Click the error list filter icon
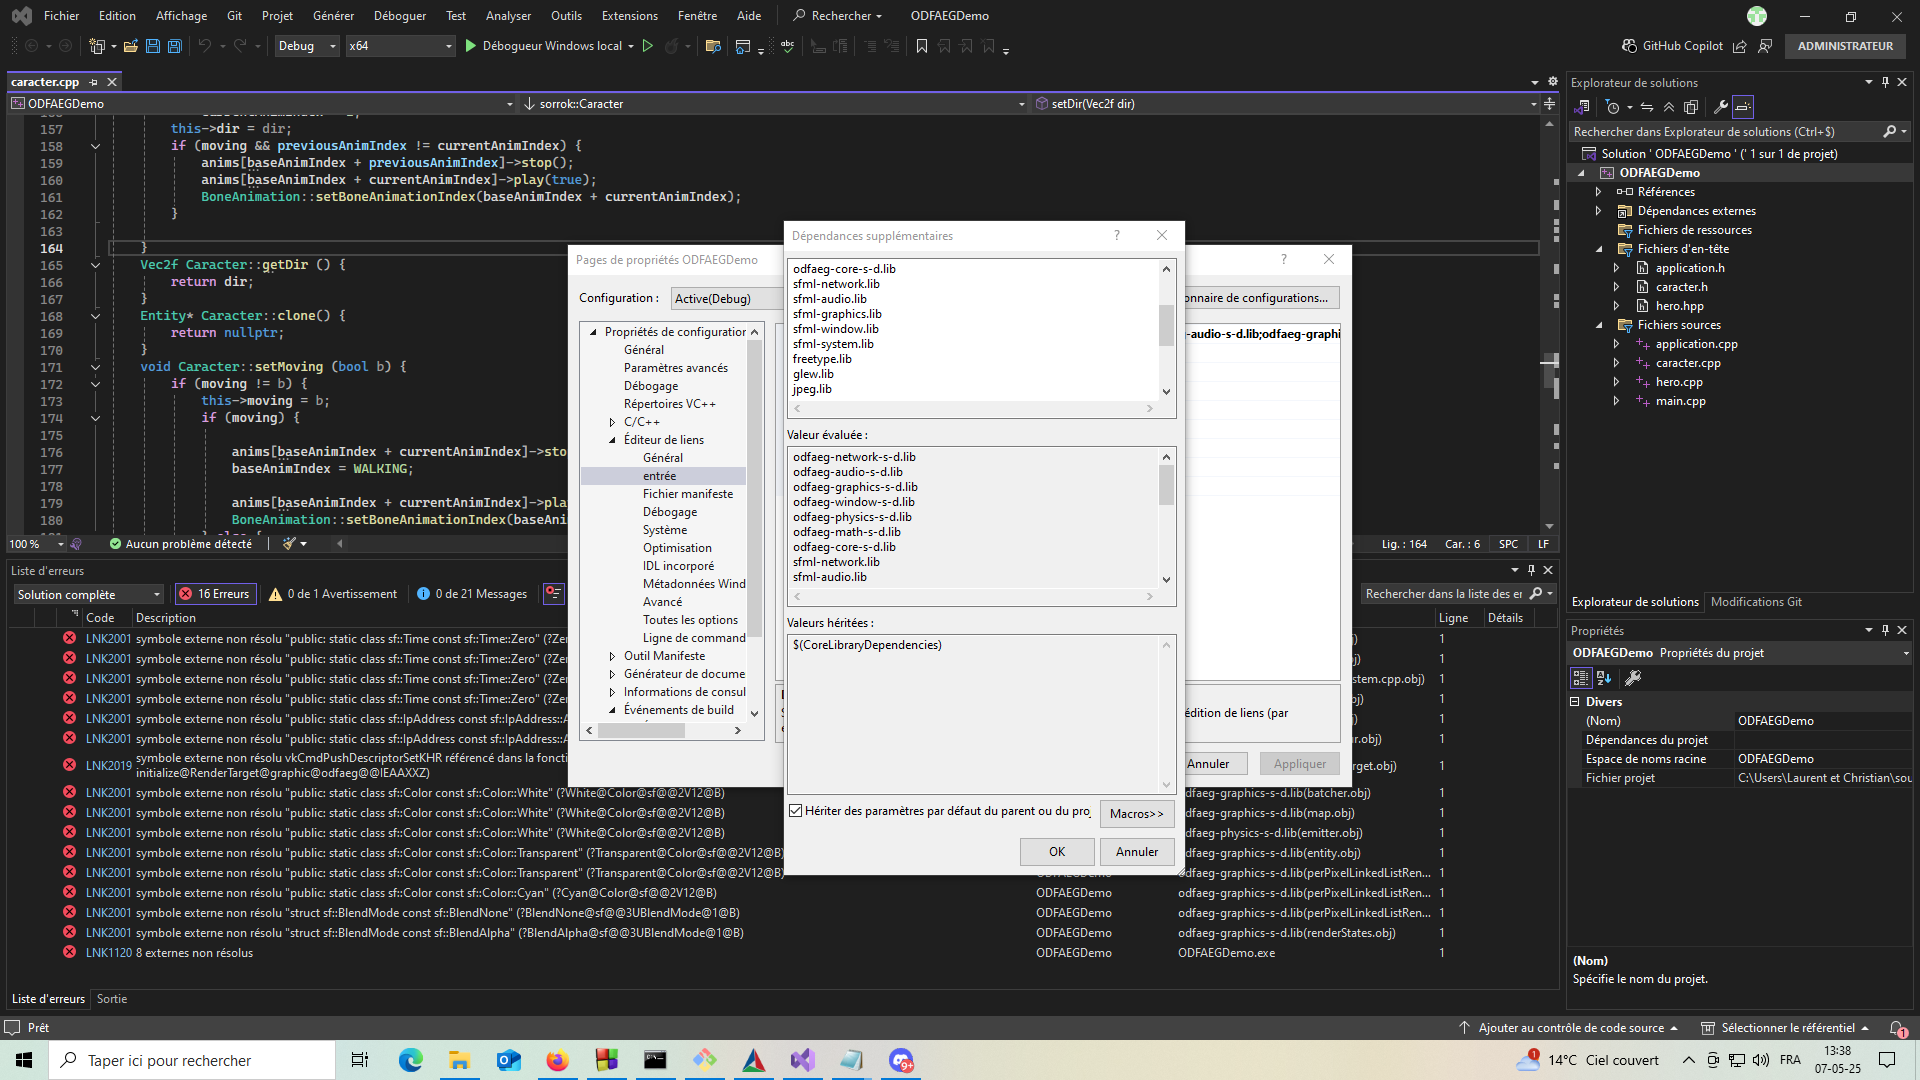Image resolution: width=1920 pixels, height=1080 pixels. [x=554, y=593]
